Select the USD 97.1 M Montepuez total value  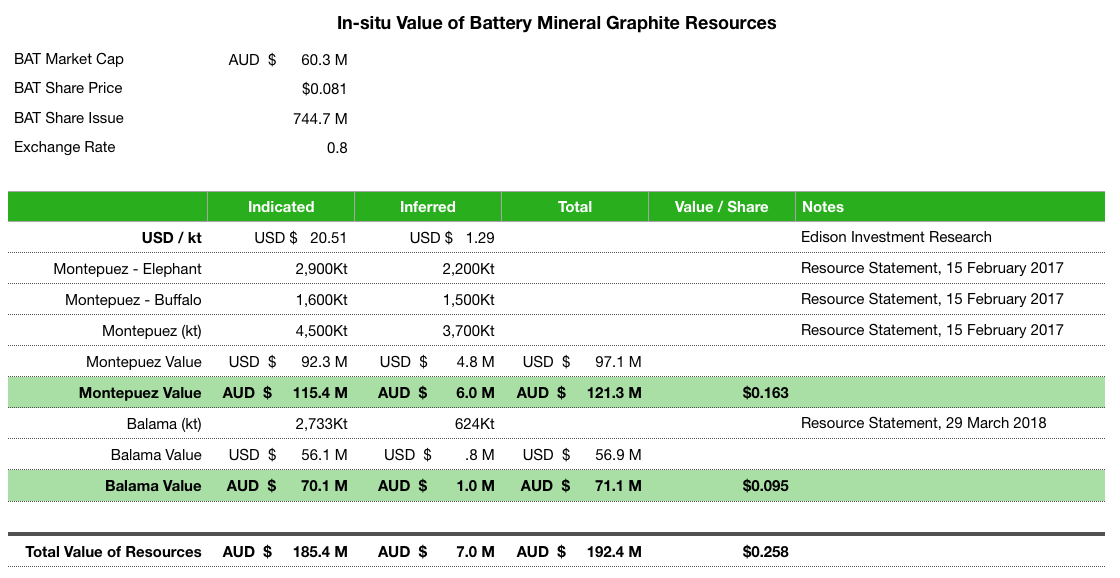(582, 362)
